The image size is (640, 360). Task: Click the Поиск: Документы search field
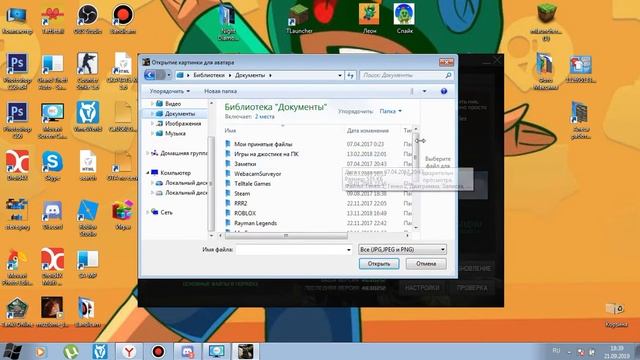[402, 75]
